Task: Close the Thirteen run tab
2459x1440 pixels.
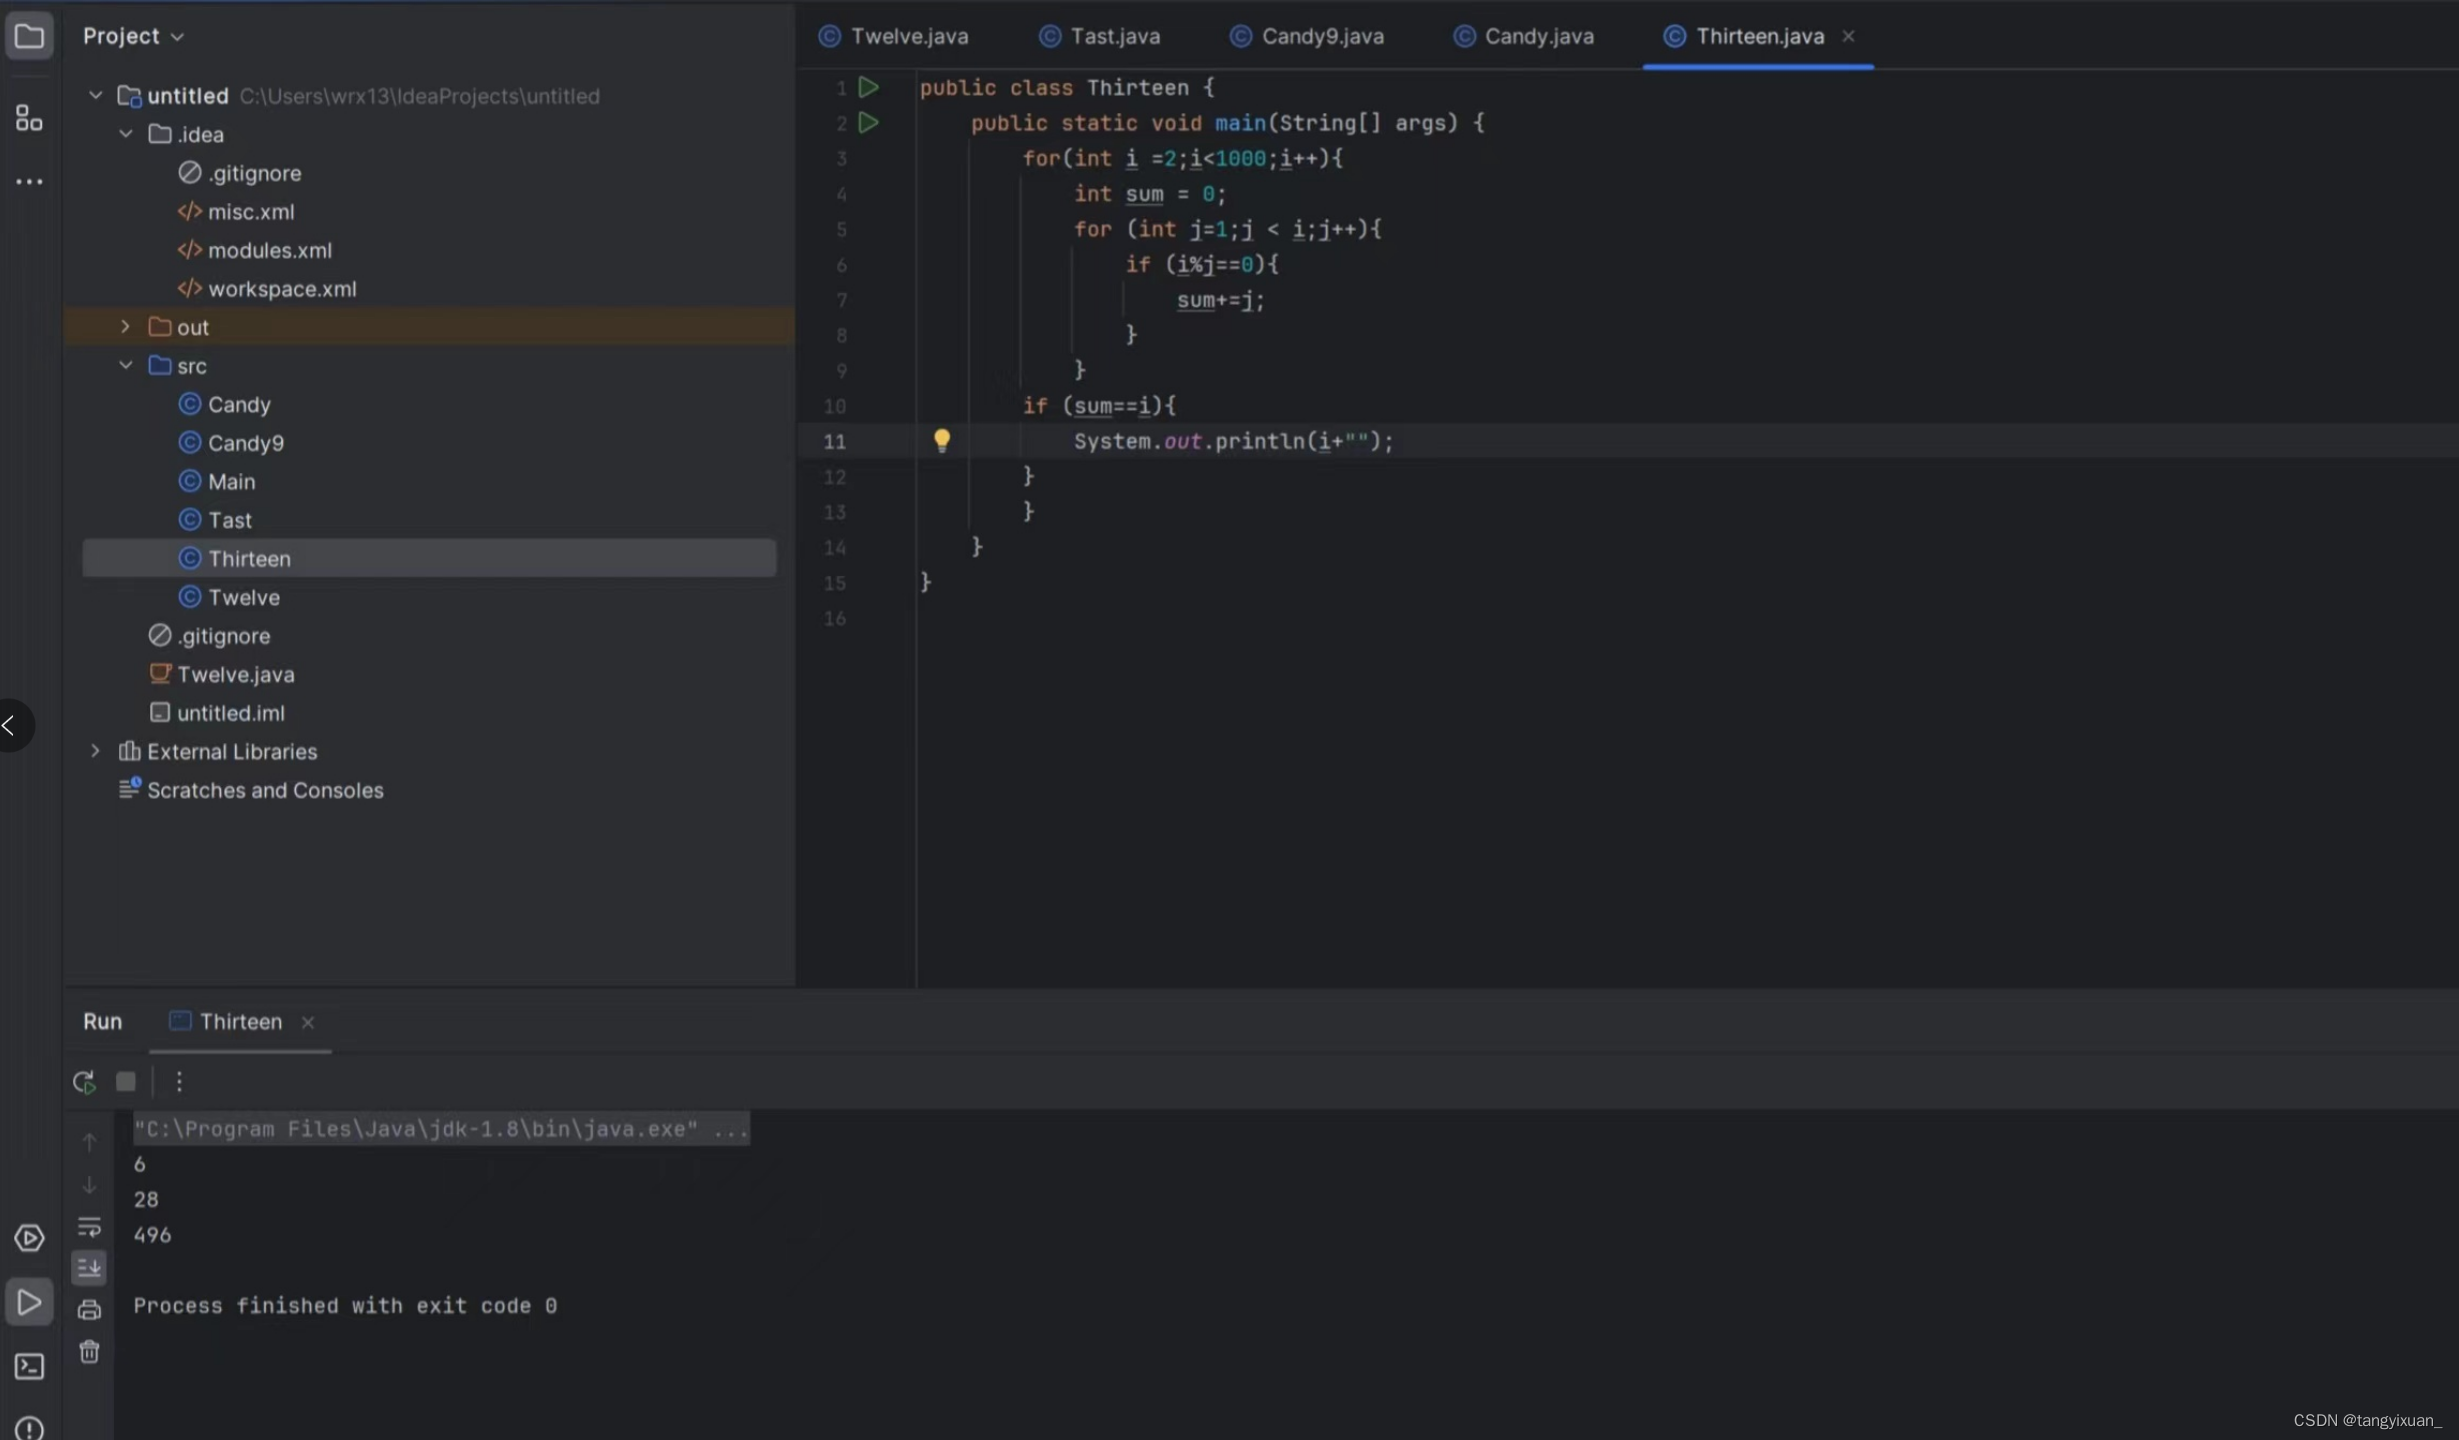Action: (x=308, y=1022)
